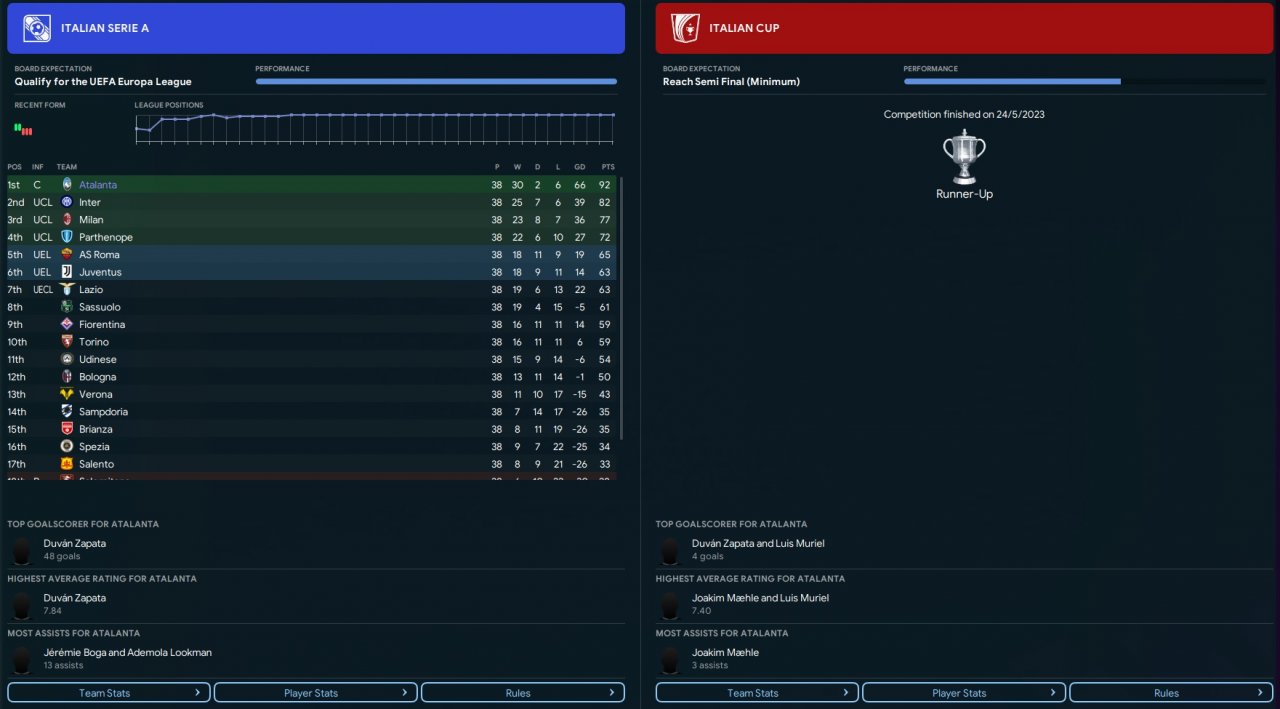1280x709 pixels.
Task: Click Duván Zapata league top goalscorer name
Action: [75, 543]
